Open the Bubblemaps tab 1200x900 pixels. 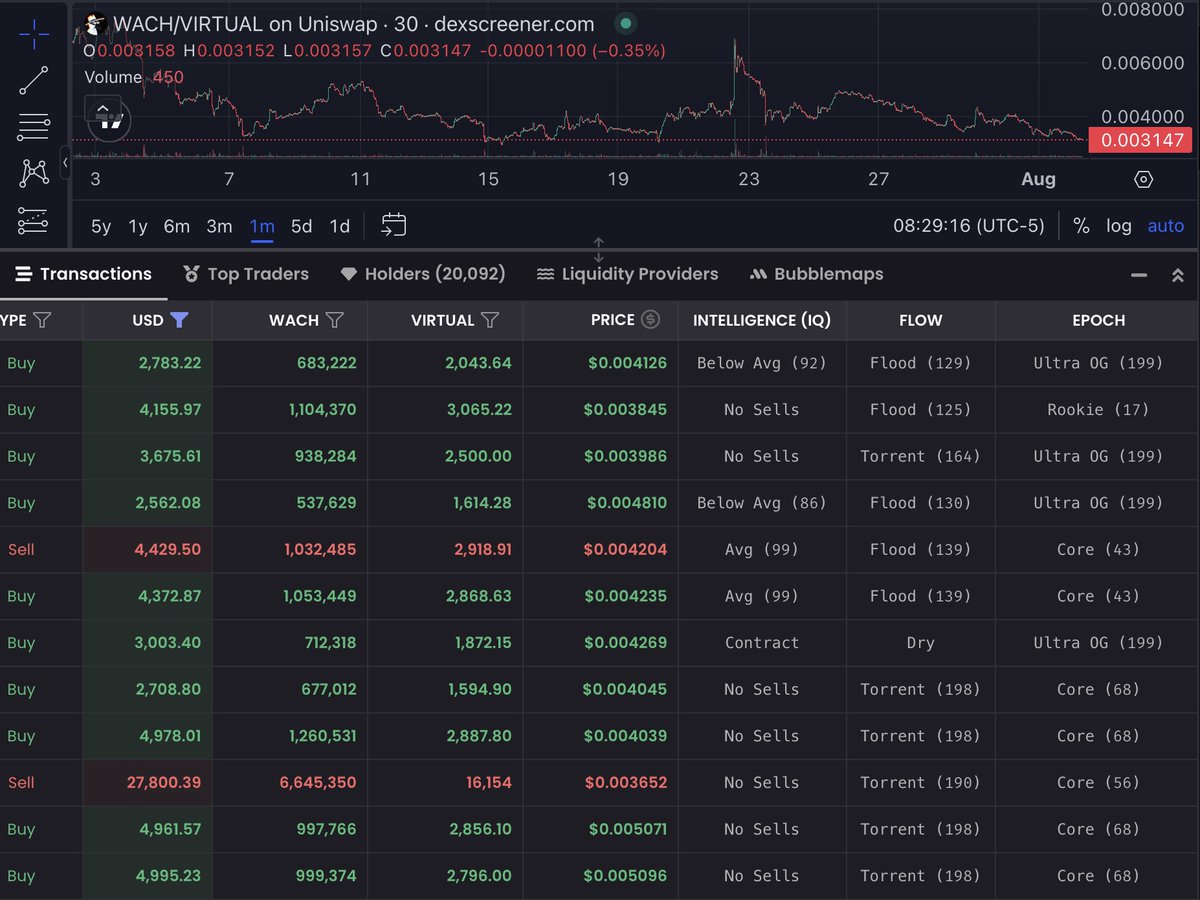pos(816,274)
